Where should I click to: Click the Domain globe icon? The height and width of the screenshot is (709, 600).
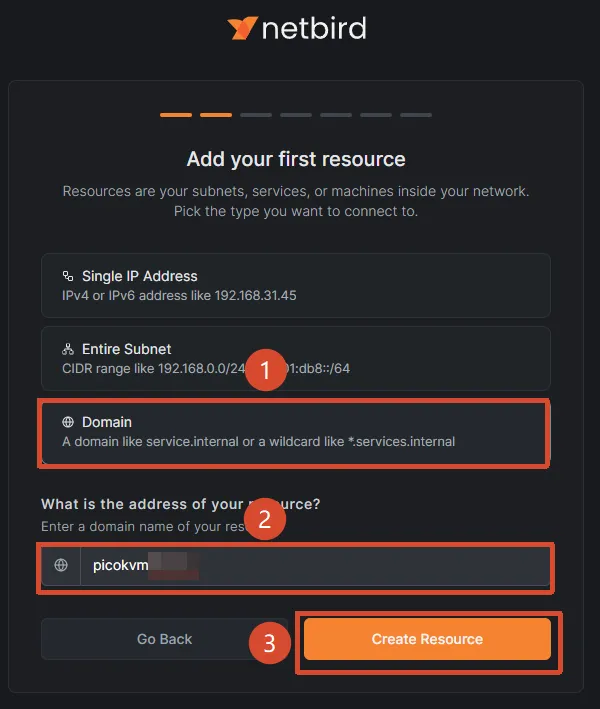[x=68, y=422]
